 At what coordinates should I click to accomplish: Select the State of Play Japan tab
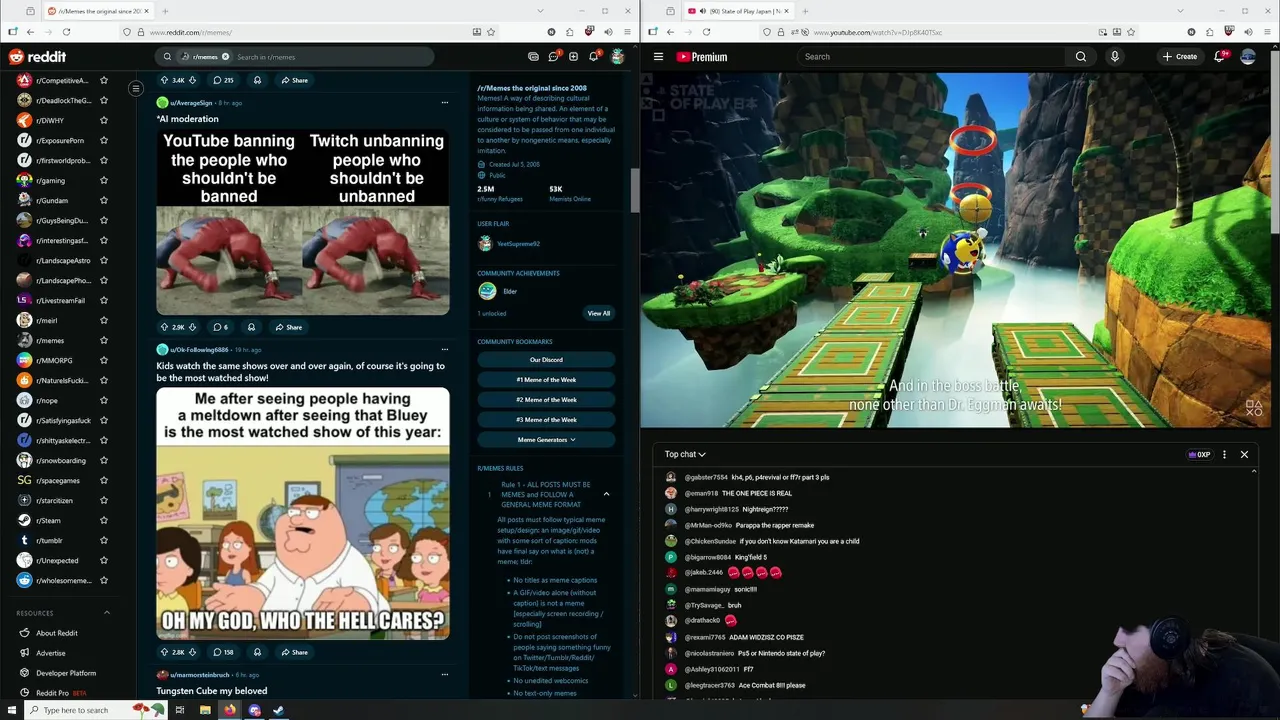738,11
